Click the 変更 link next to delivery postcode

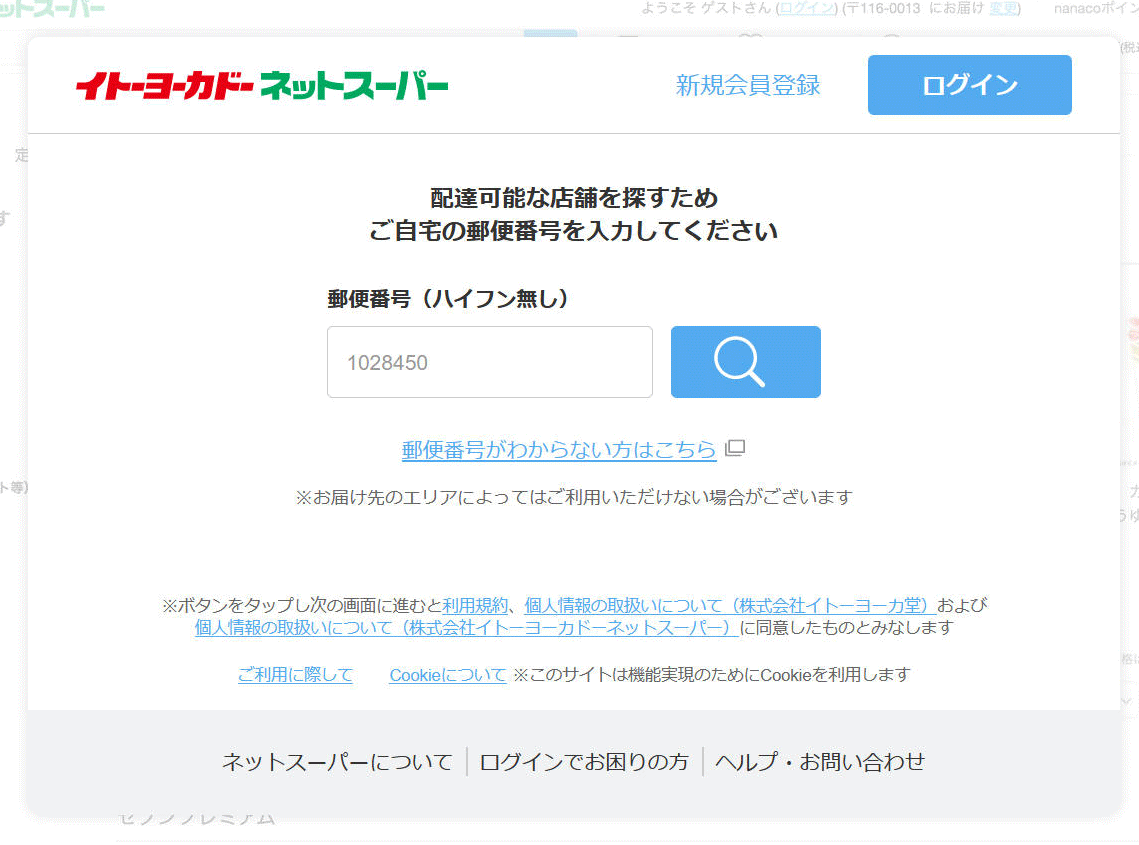click(1003, 8)
